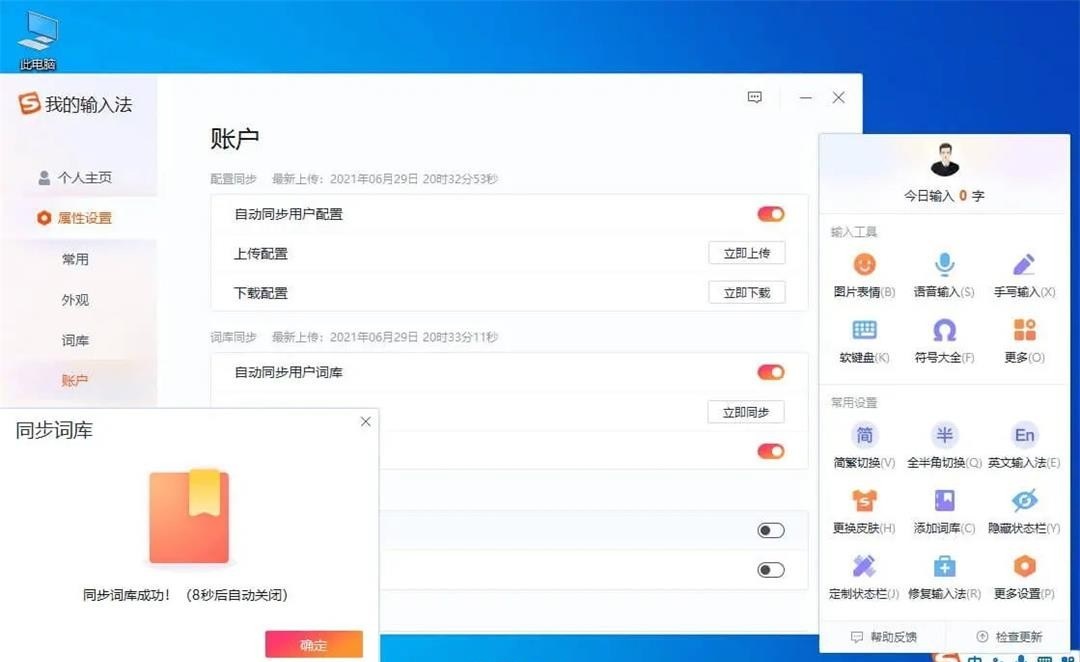Screen dimensions: 1080x662
Task: Click 今日输入 0 字 counter text
Action: click(x=944, y=196)
